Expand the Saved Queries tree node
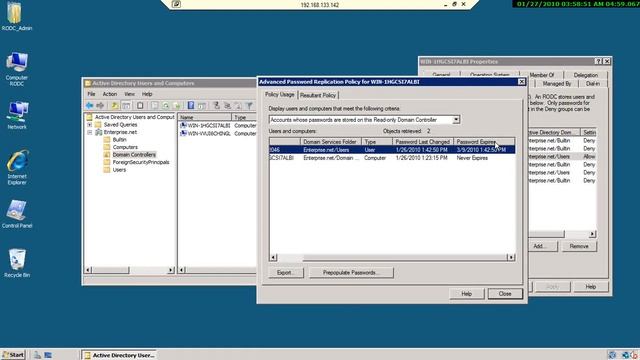 pyautogui.click(x=89, y=124)
